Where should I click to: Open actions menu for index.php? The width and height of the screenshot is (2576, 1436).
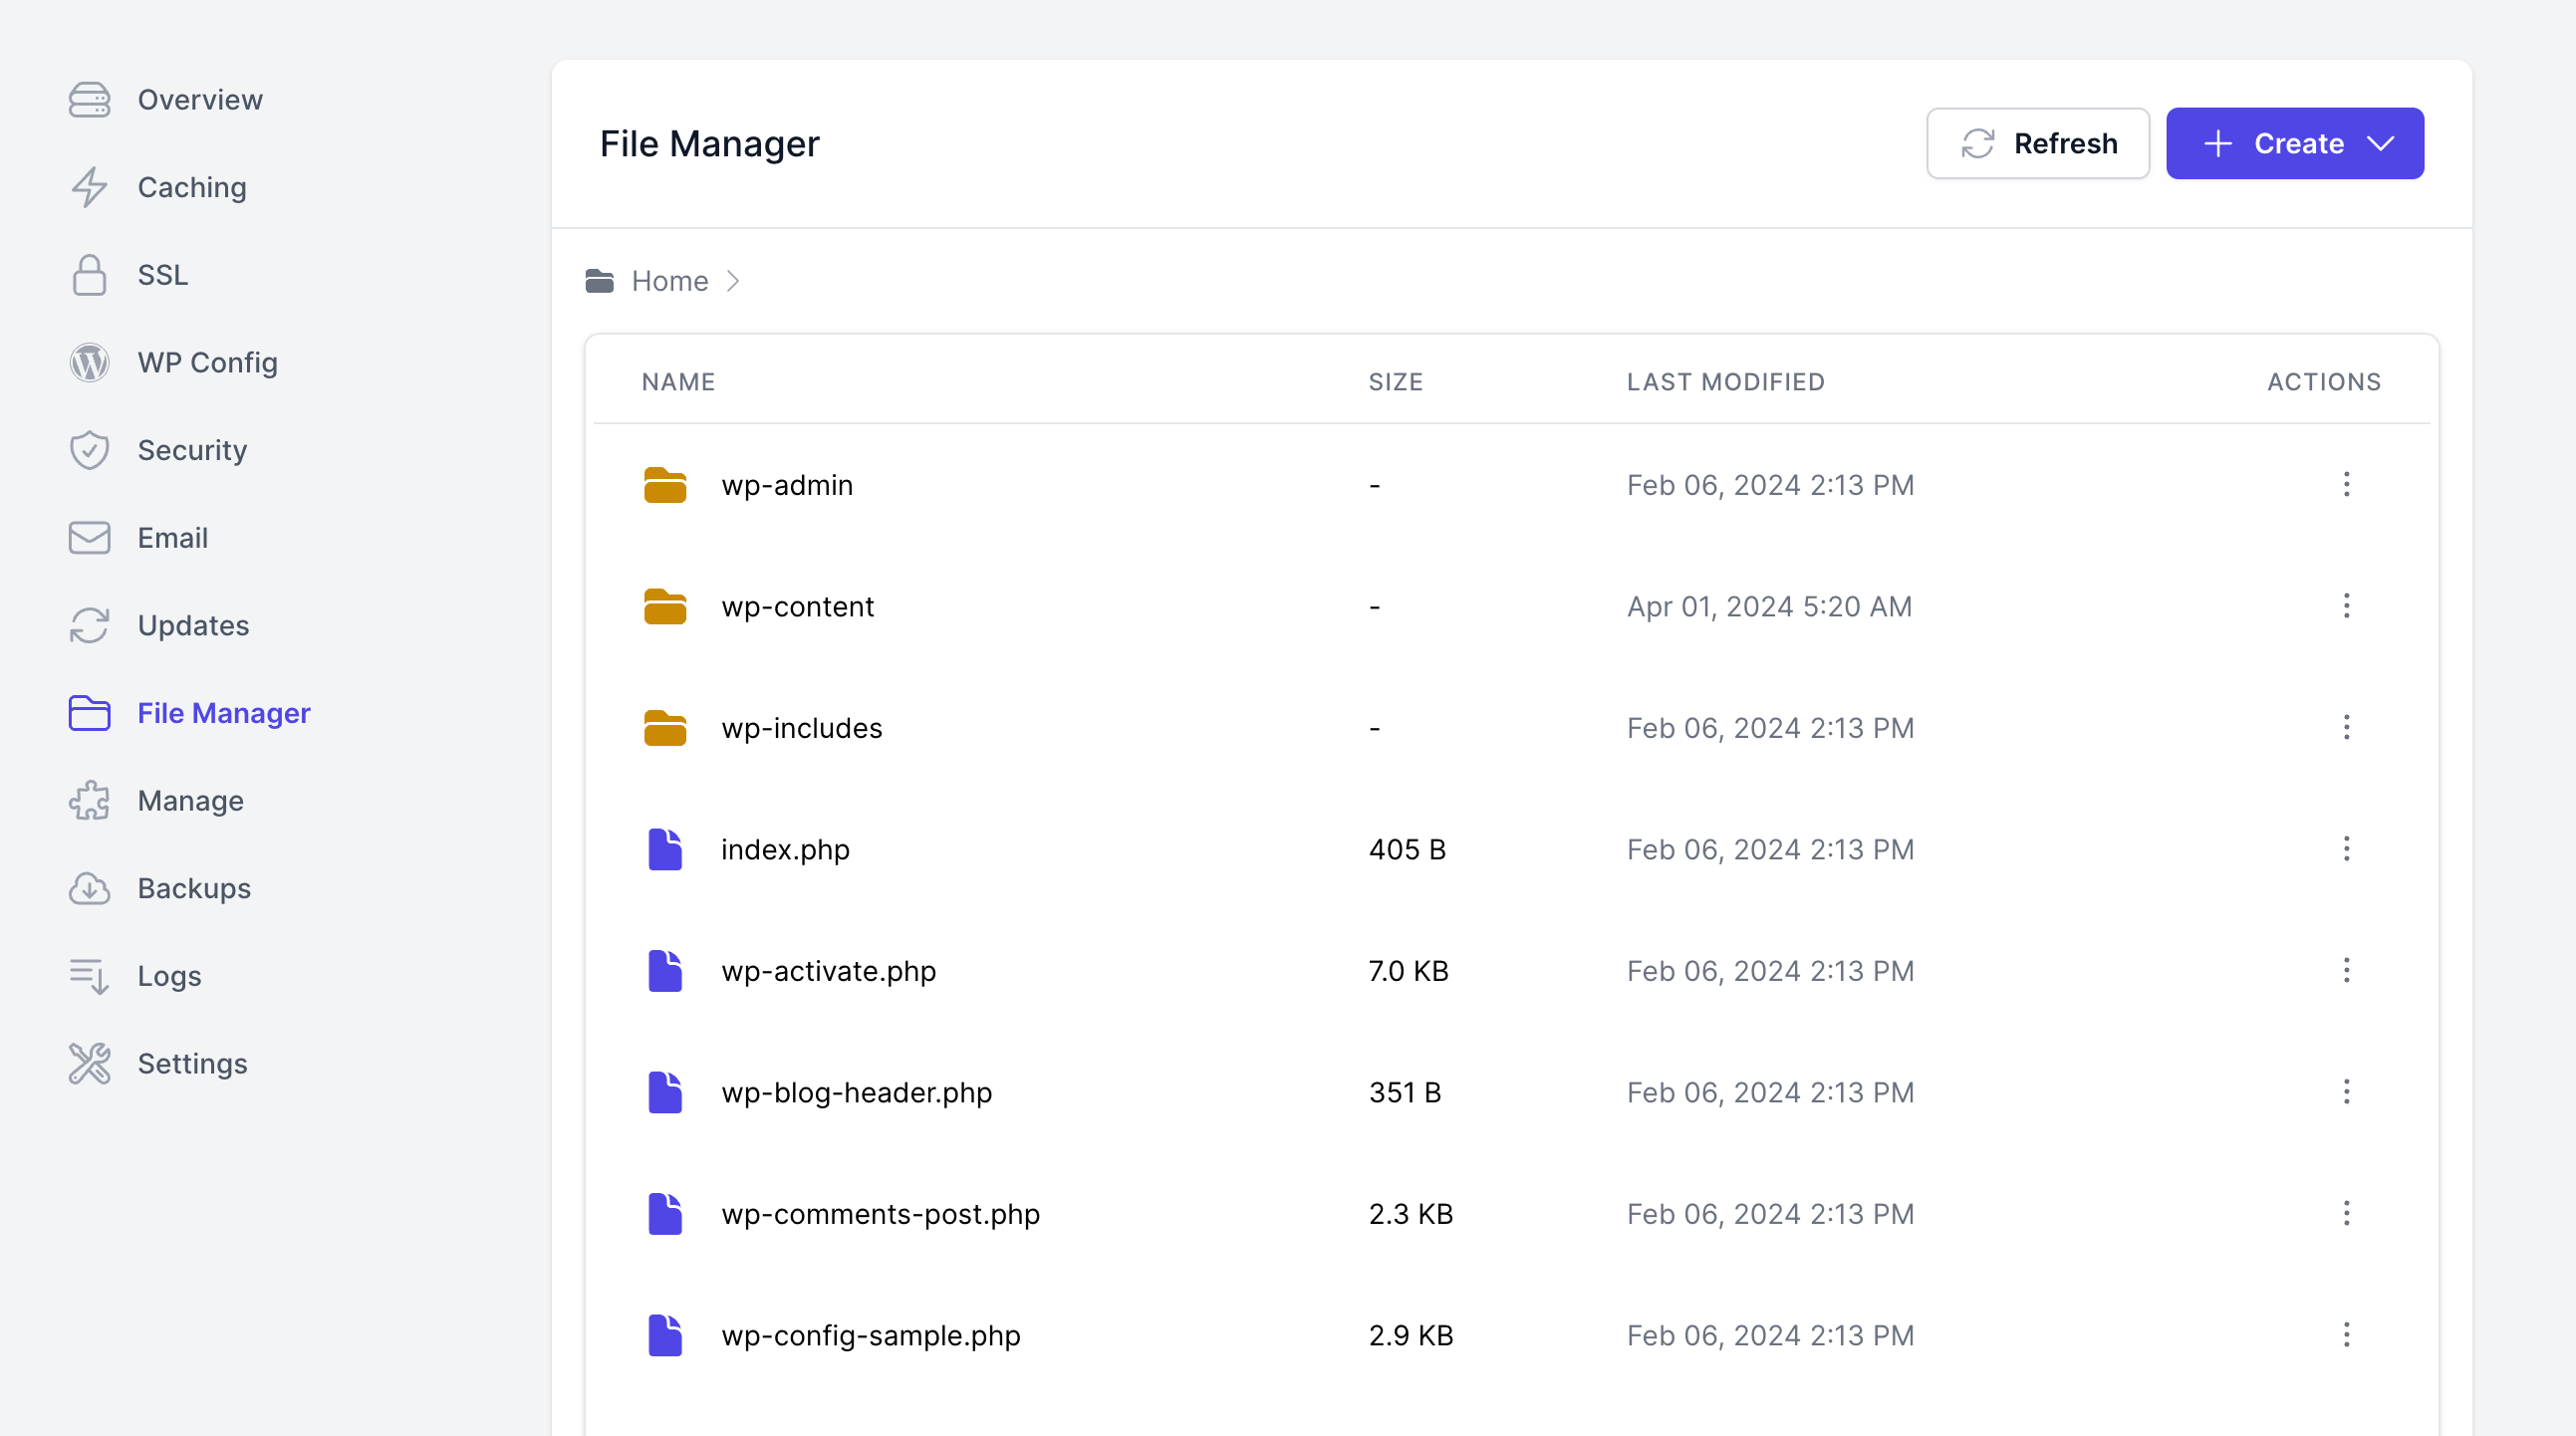click(2346, 849)
